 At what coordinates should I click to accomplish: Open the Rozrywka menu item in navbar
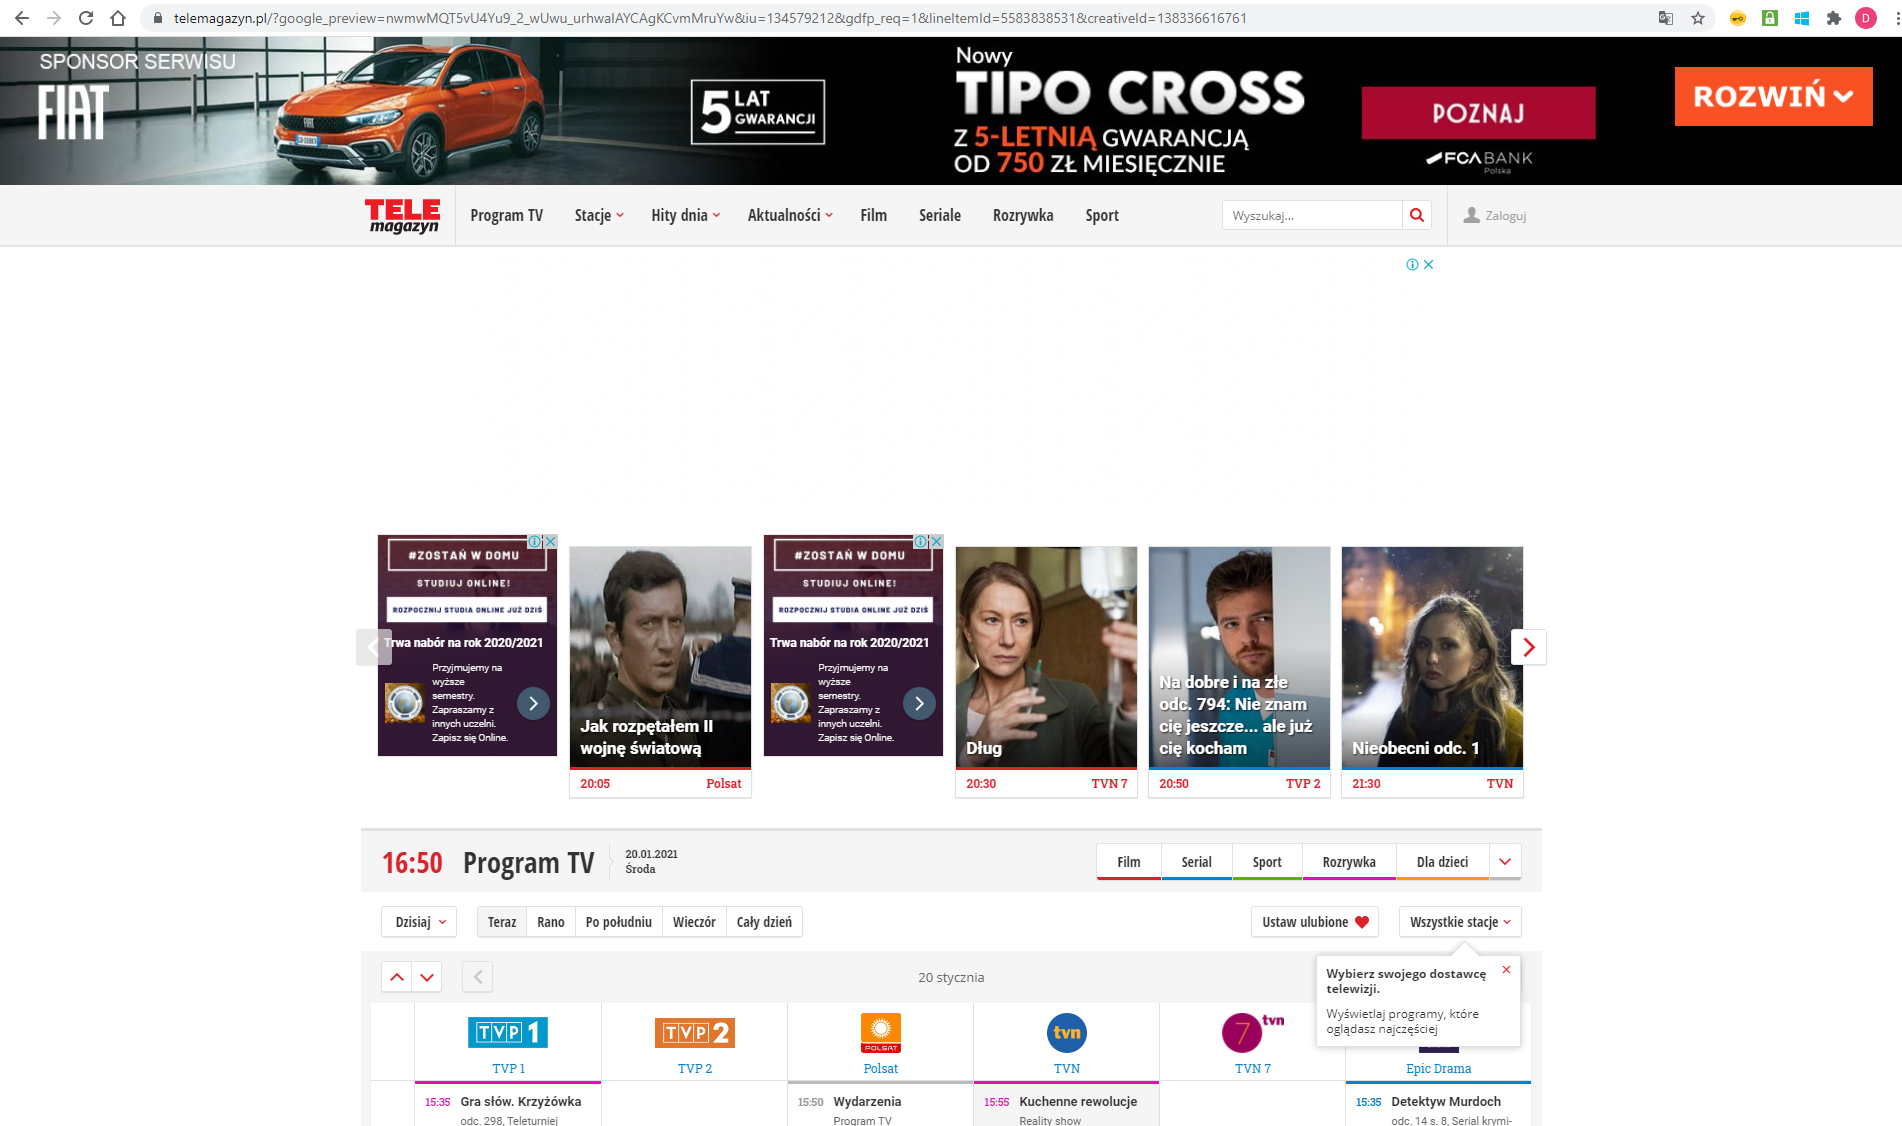(1023, 215)
